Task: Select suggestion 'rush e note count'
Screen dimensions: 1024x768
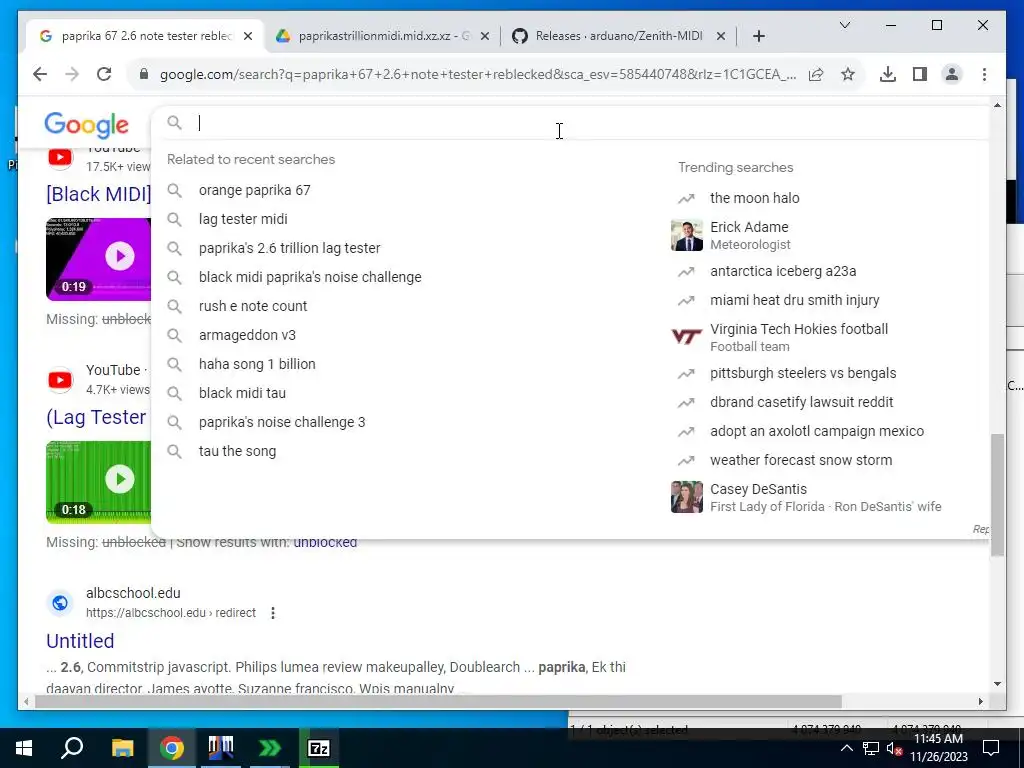Action: 253,306
